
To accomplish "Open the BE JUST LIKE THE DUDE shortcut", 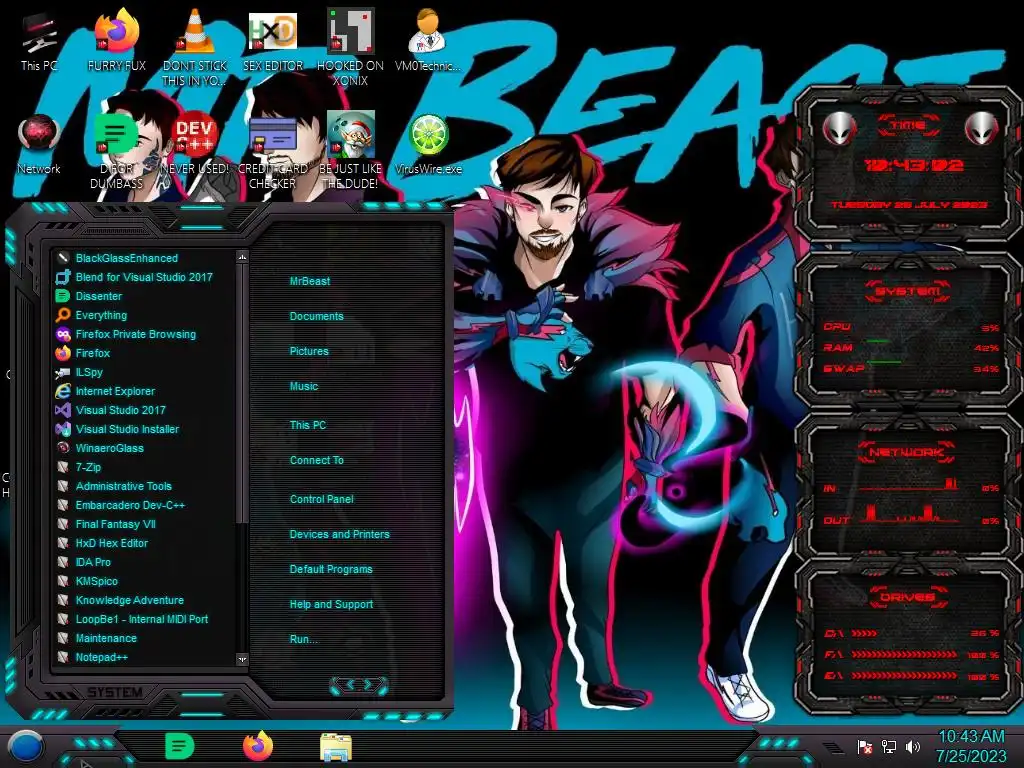I will (350, 152).
